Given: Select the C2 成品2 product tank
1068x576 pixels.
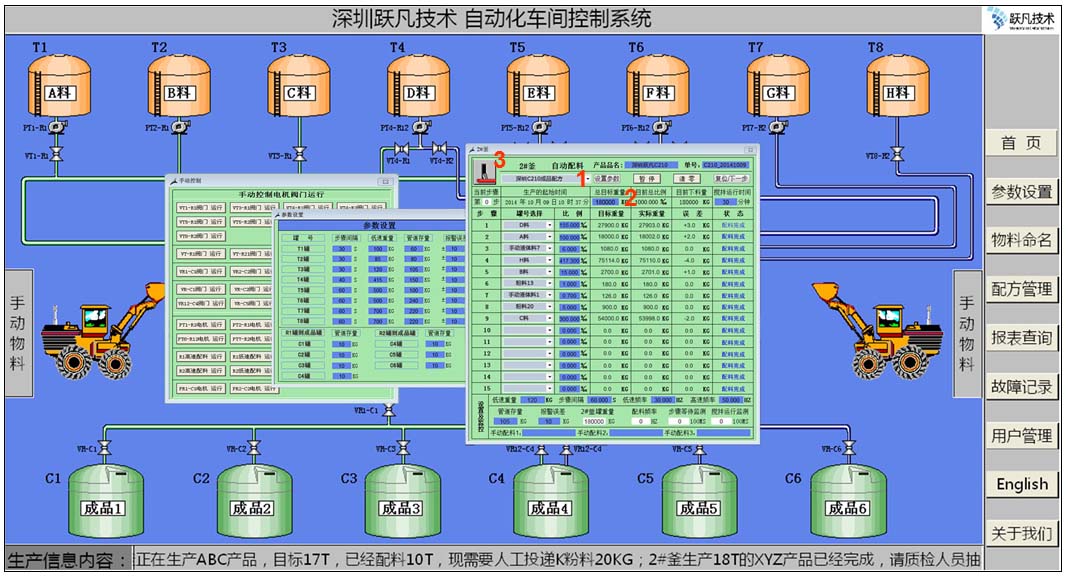Looking at the screenshot, I should (253, 501).
